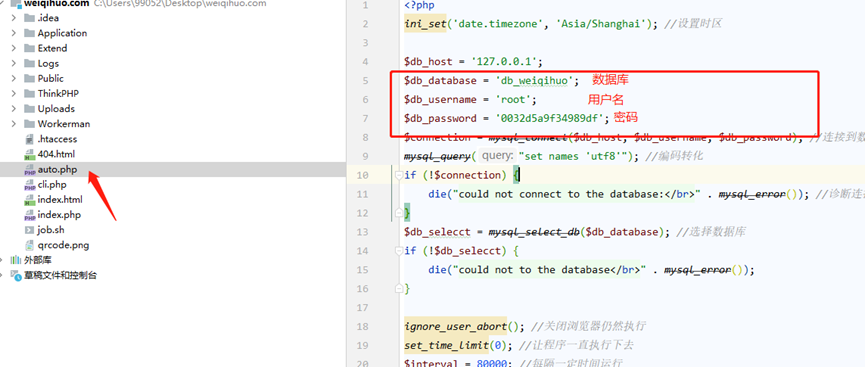
Task: Select the Uploads folder icon
Action: coord(29,109)
